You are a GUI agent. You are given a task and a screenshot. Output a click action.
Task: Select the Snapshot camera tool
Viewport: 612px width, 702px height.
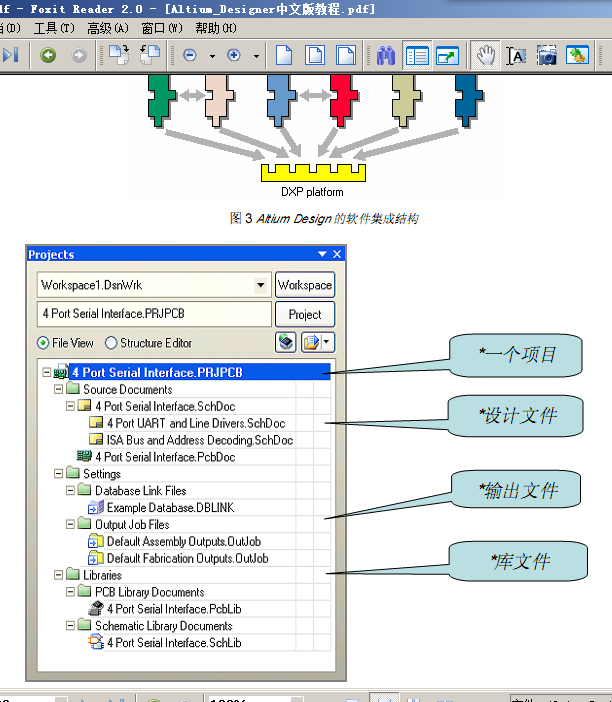[547, 56]
